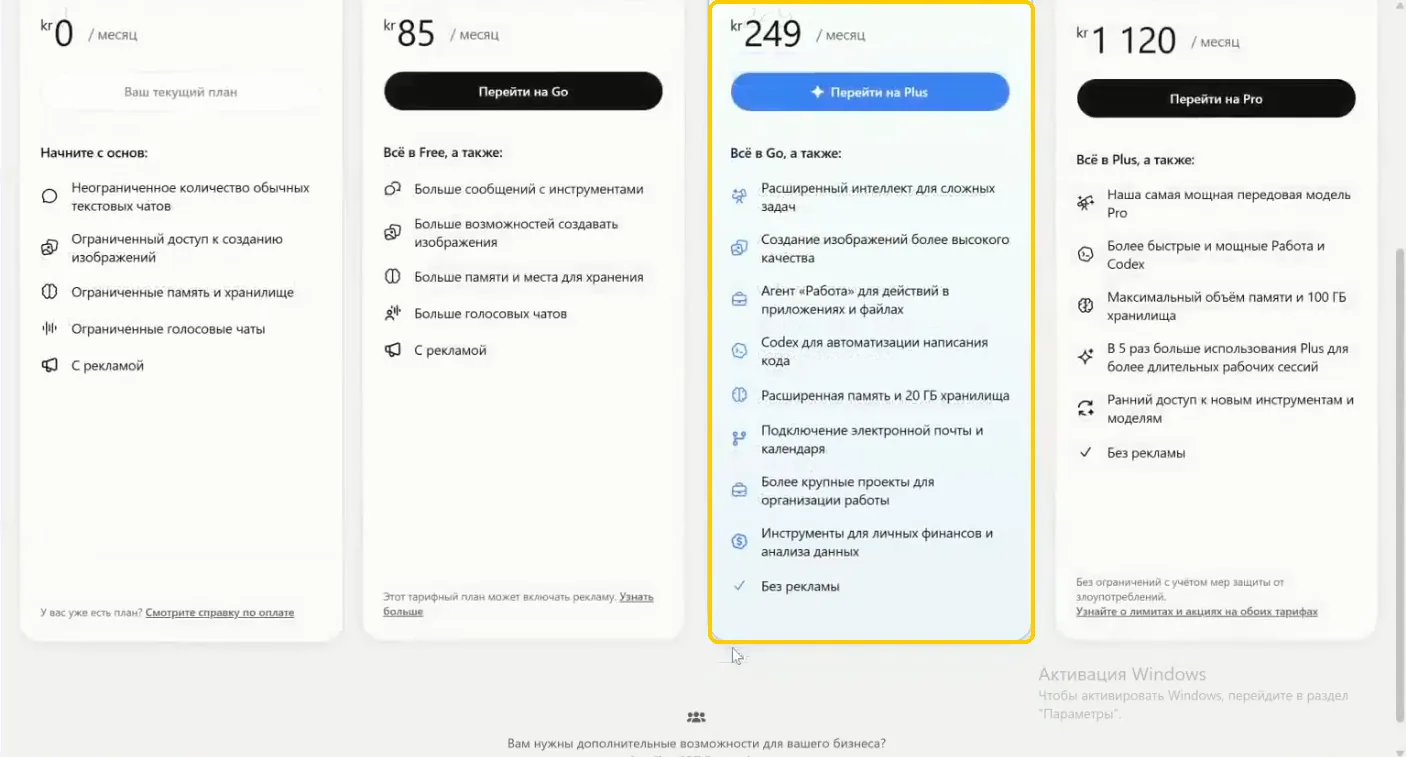Viewport: 1406px width, 757px height.
Task: Open the Смотрите справку по оплате link
Action: pos(220,612)
